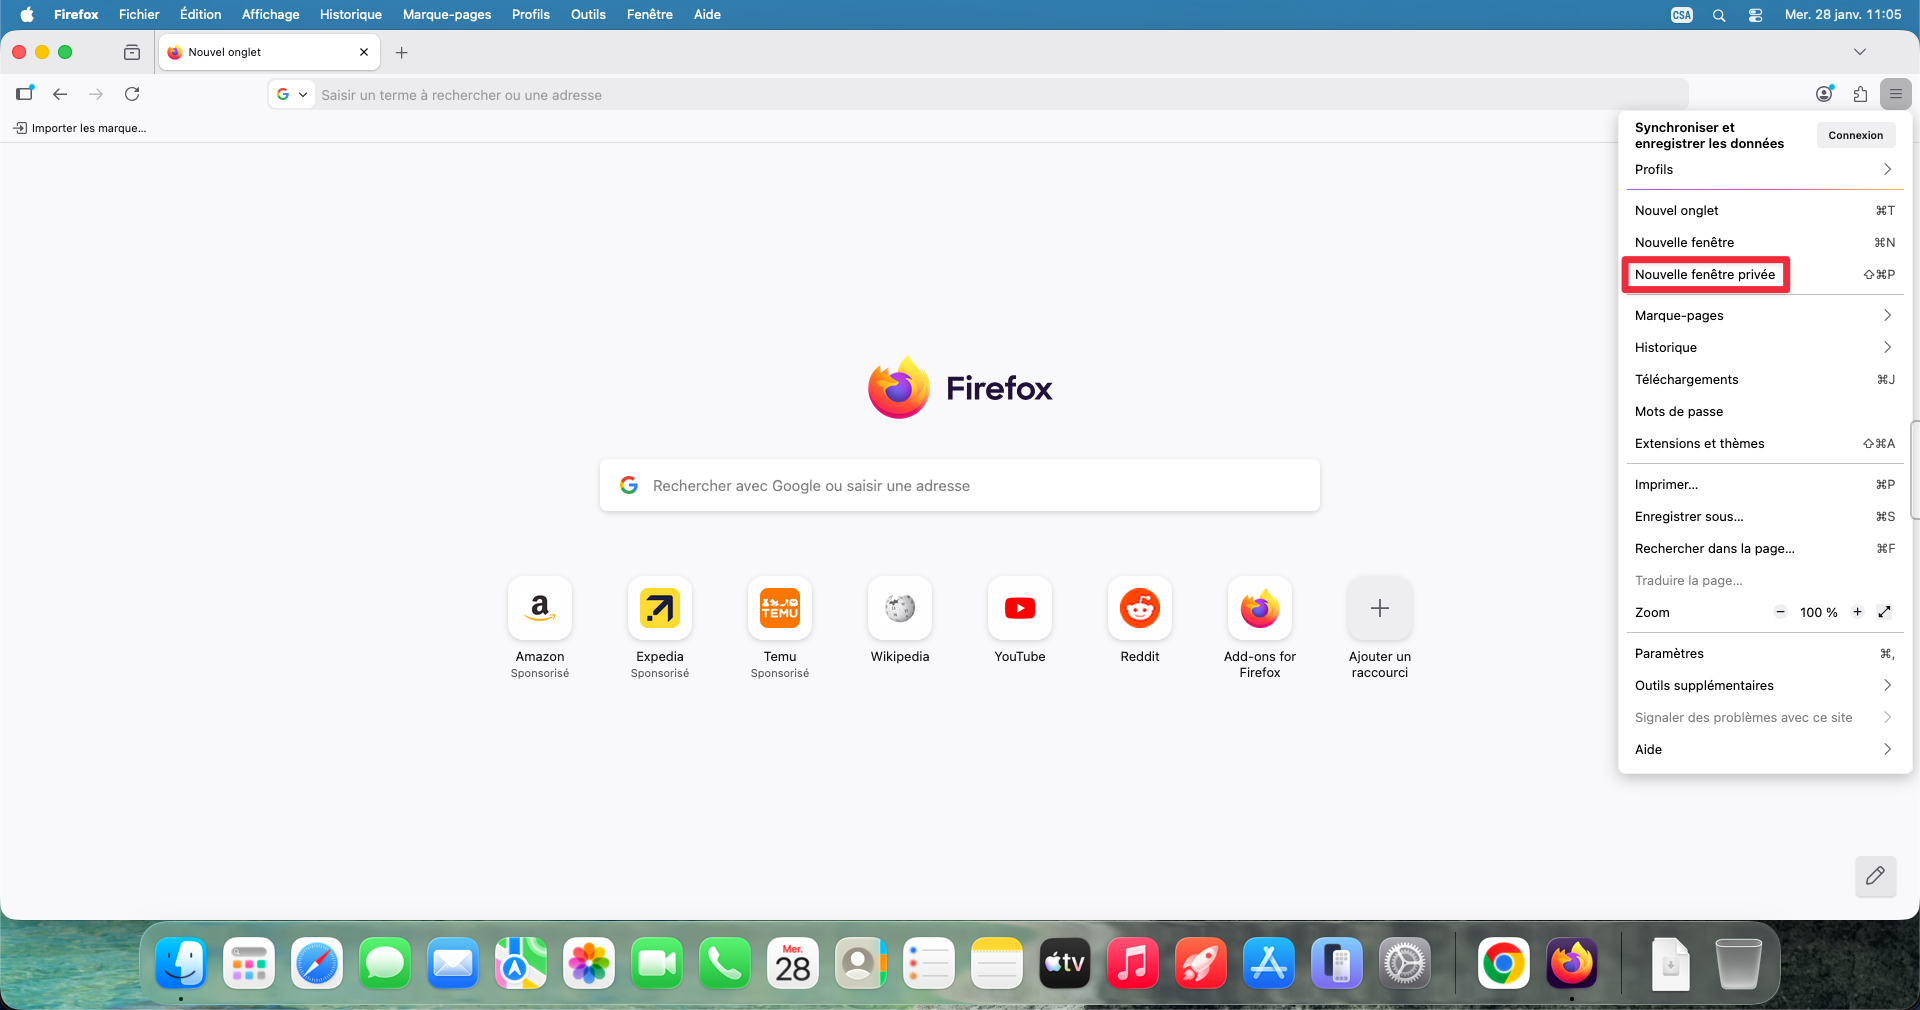Open the Outils menu bar item
Image resolution: width=1920 pixels, height=1010 pixels.
(588, 15)
